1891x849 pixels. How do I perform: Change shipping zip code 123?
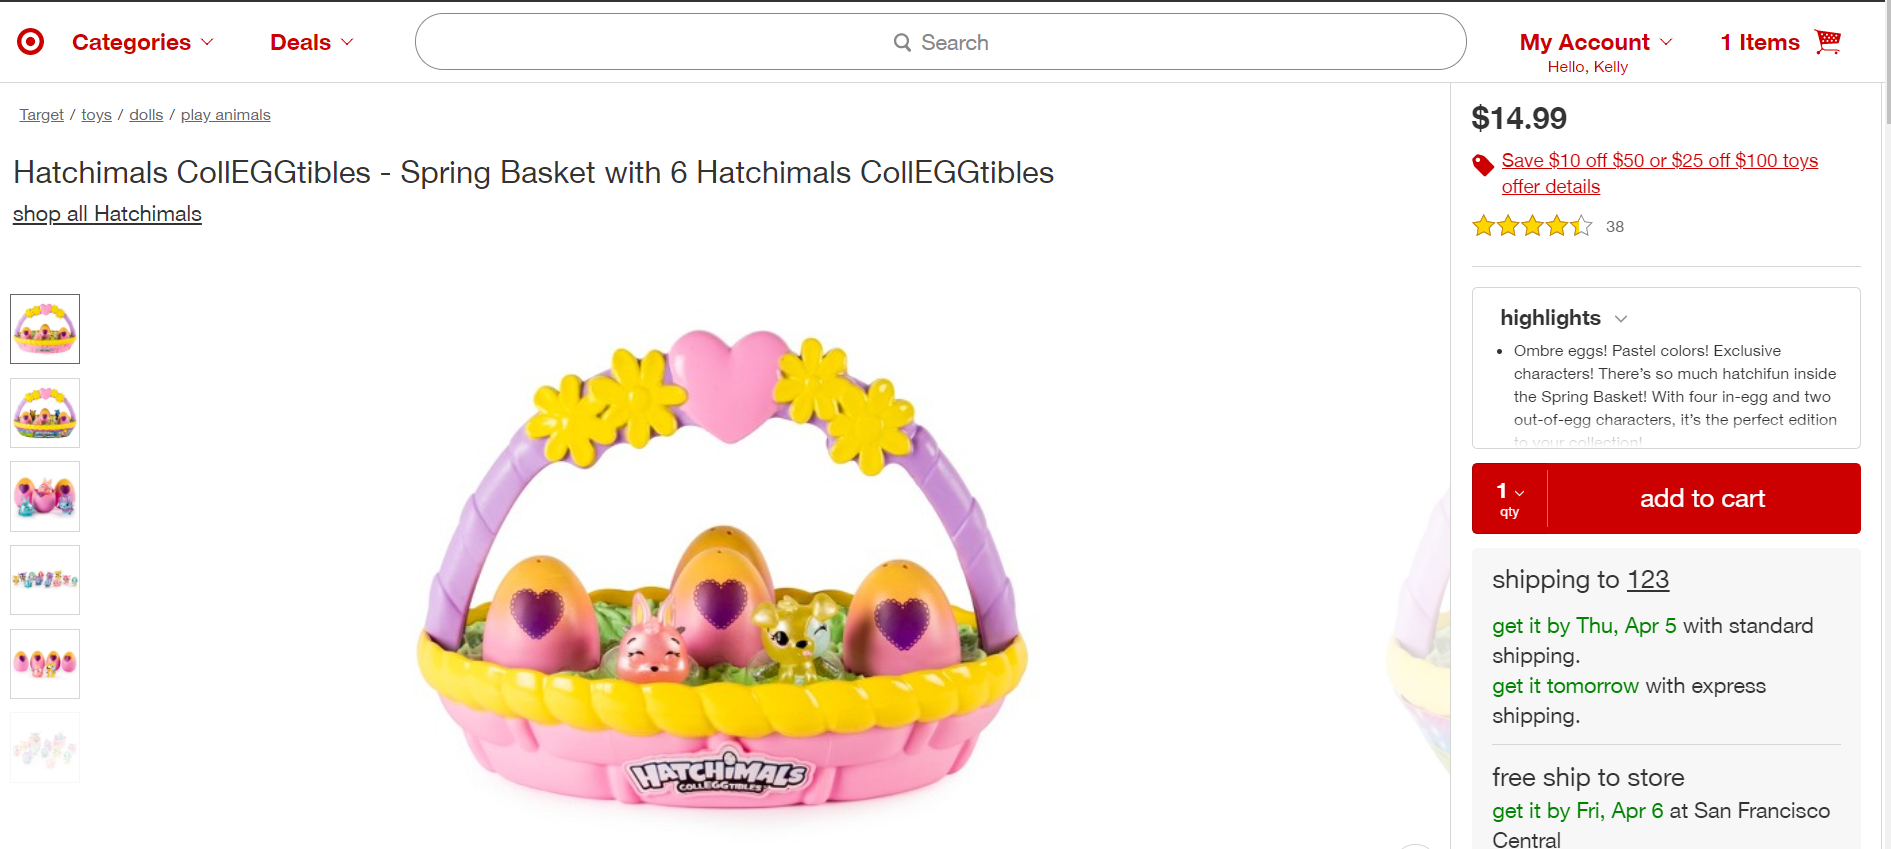(1647, 580)
